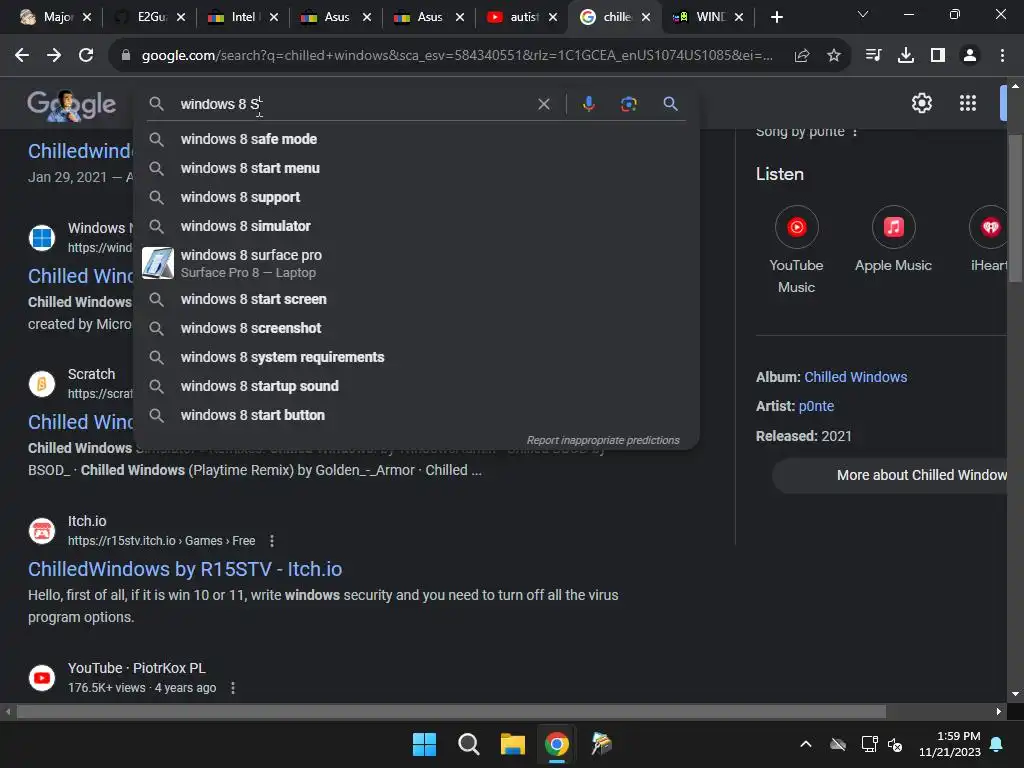Clear the search box text
Viewport: 1024px width, 768px height.
tap(543, 104)
